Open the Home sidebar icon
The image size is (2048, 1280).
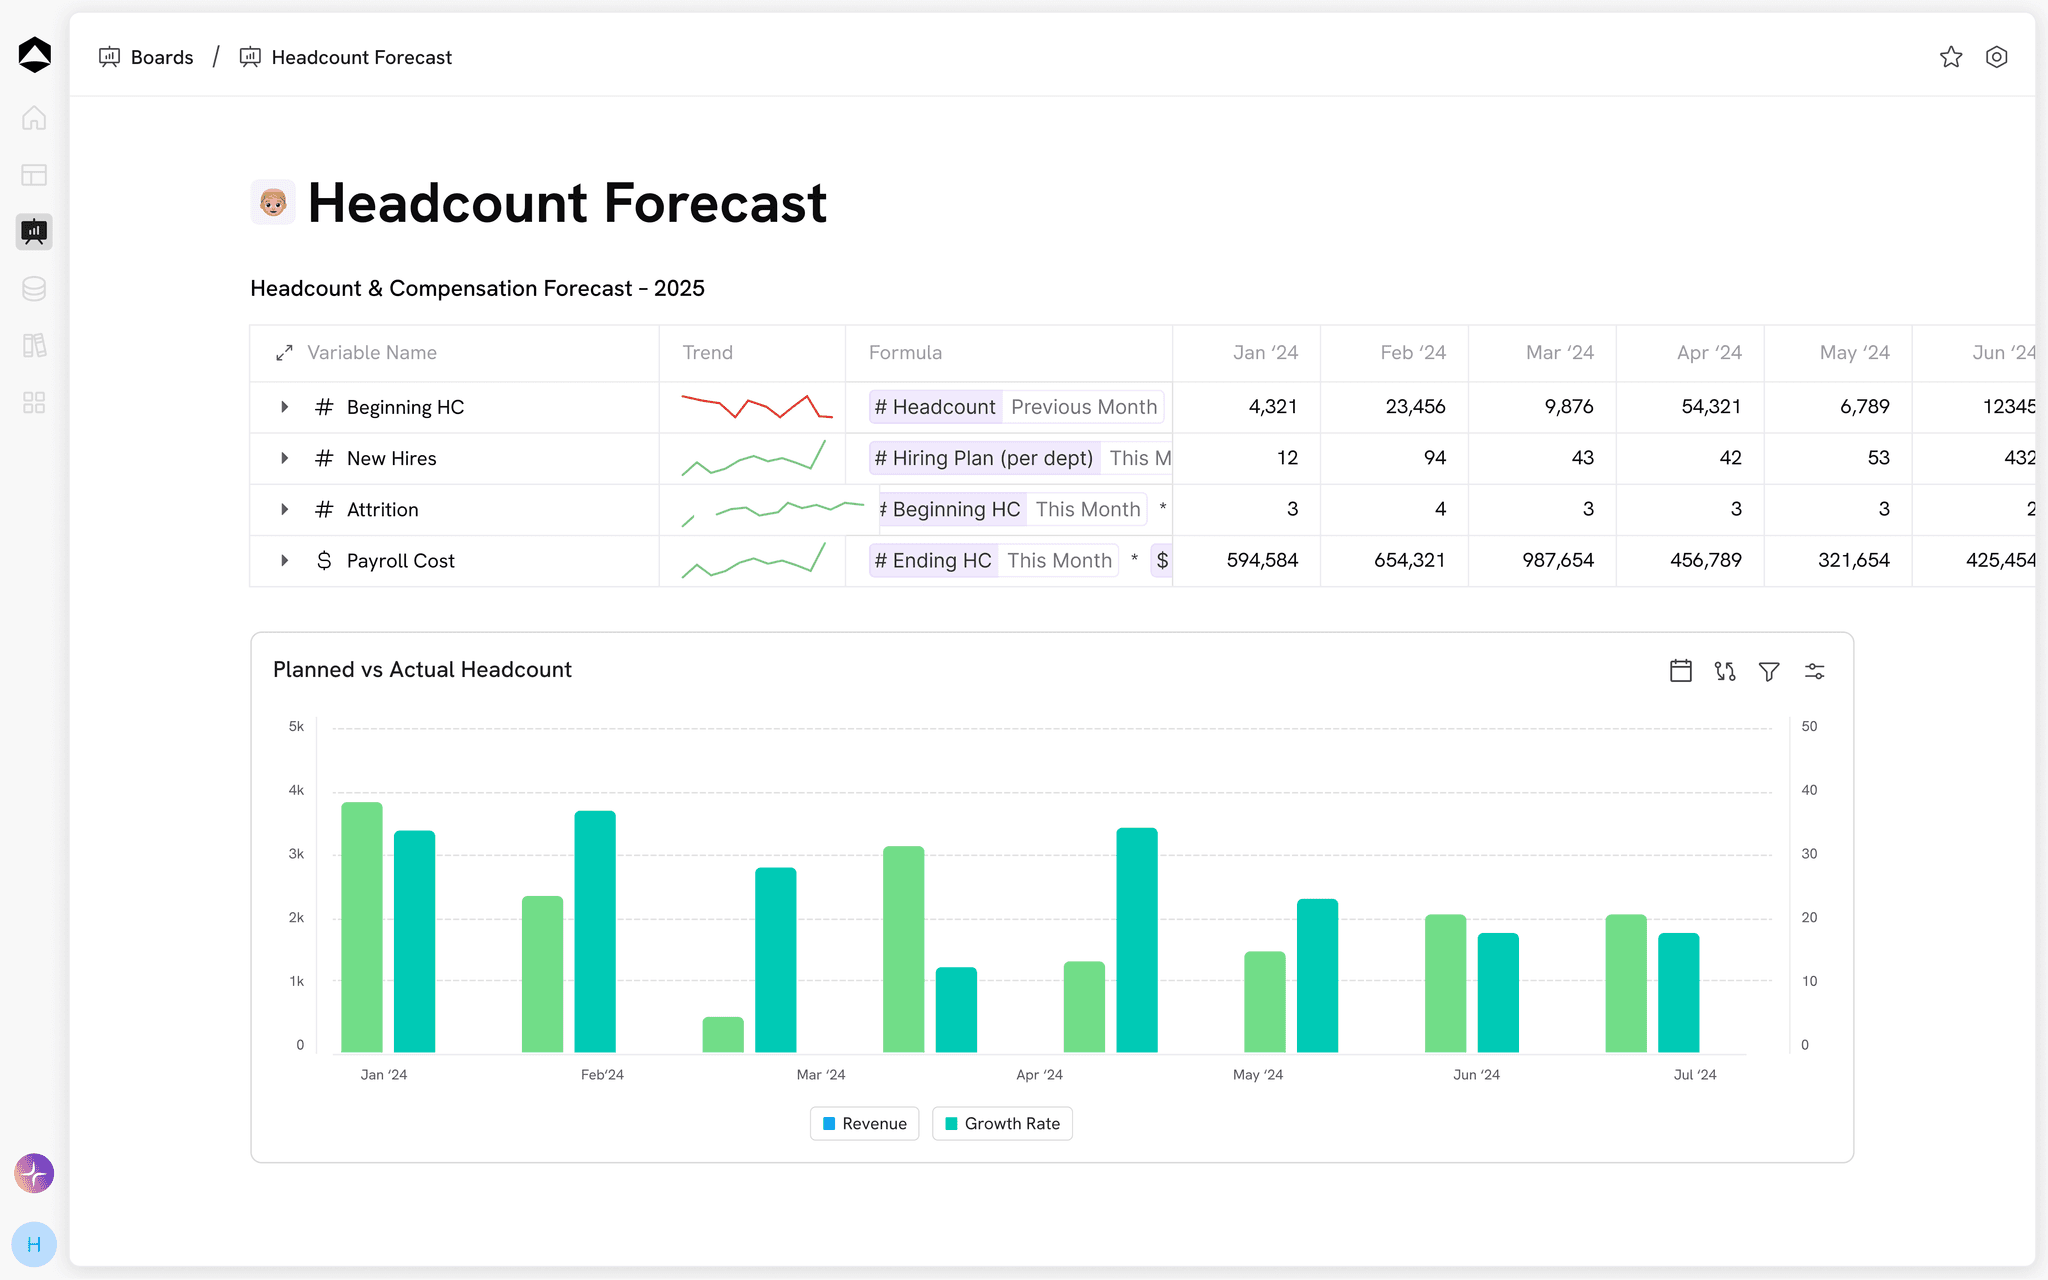tap(34, 118)
